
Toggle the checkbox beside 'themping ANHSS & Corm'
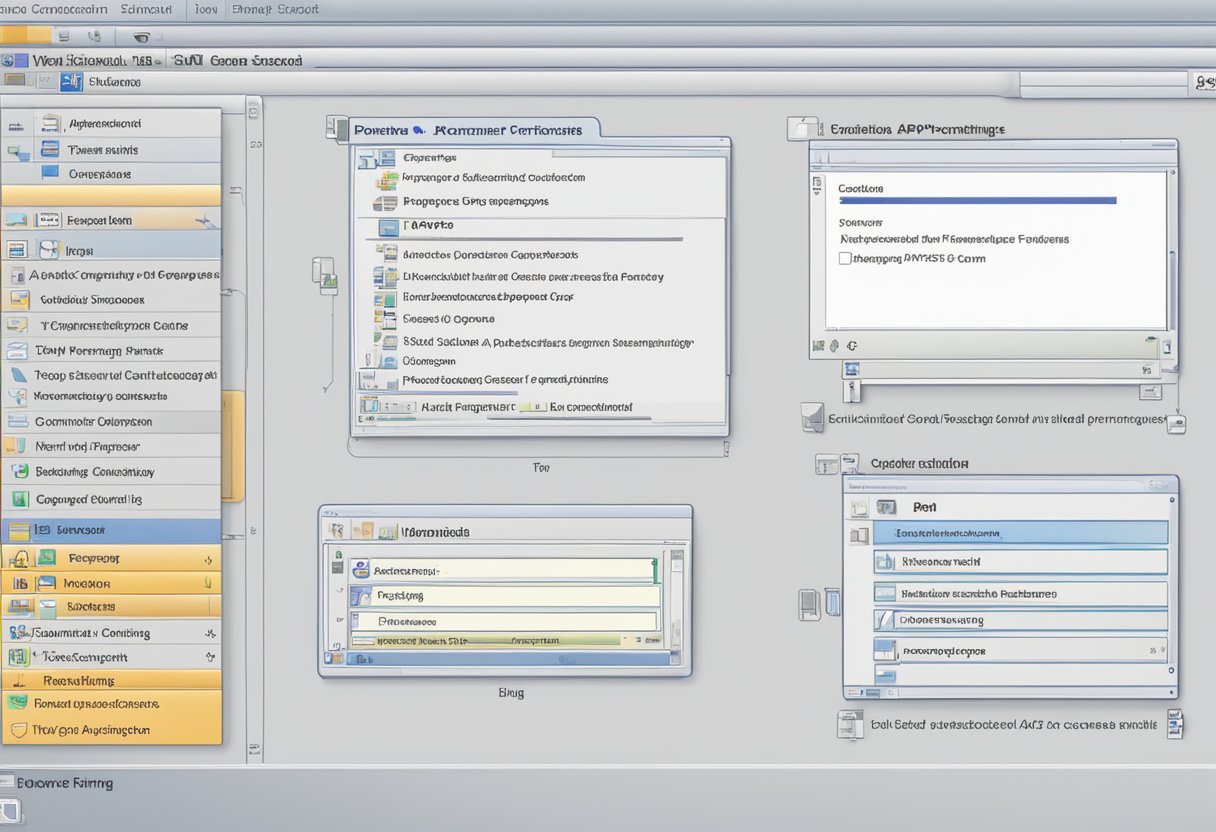pyautogui.click(x=845, y=258)
